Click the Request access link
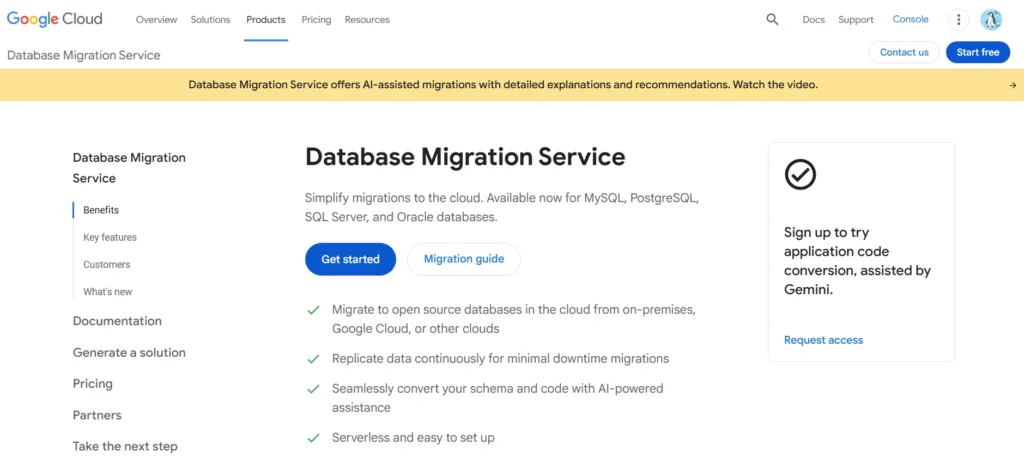The width and height of the screenshot is (1024, 476). (823, 340)
